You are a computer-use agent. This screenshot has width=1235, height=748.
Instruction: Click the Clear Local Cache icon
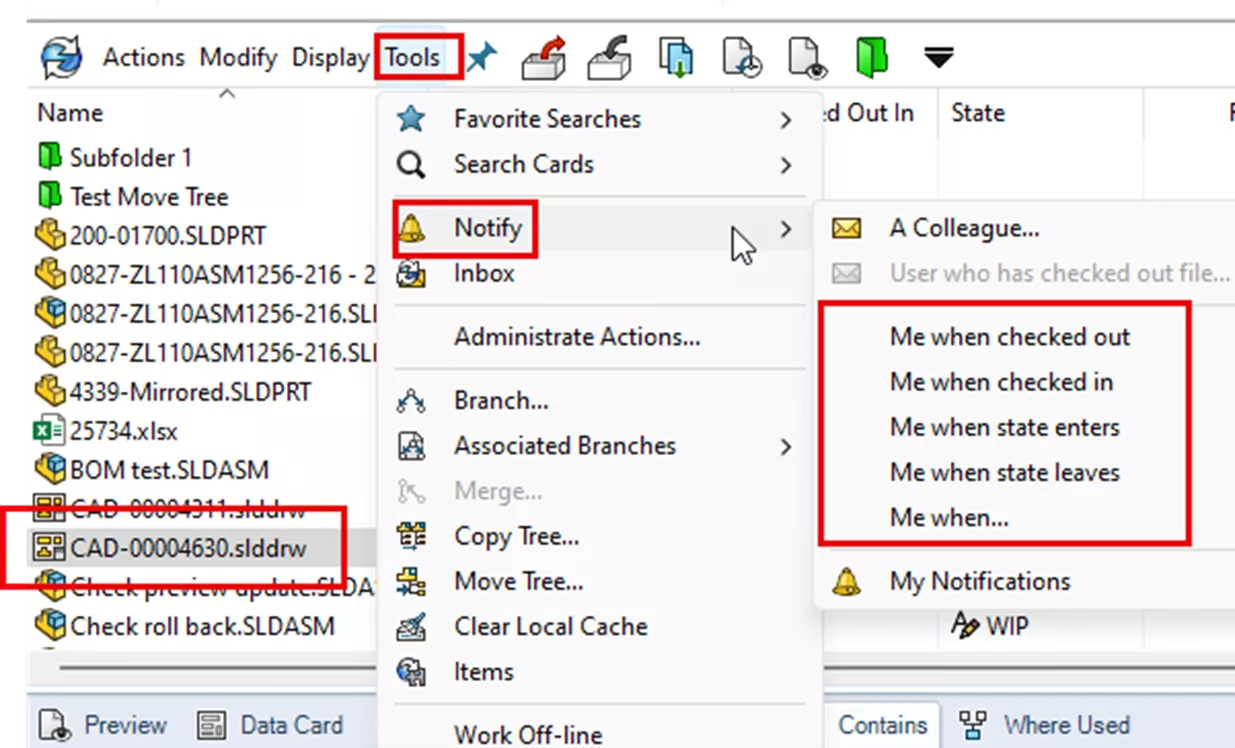point(411,627)
